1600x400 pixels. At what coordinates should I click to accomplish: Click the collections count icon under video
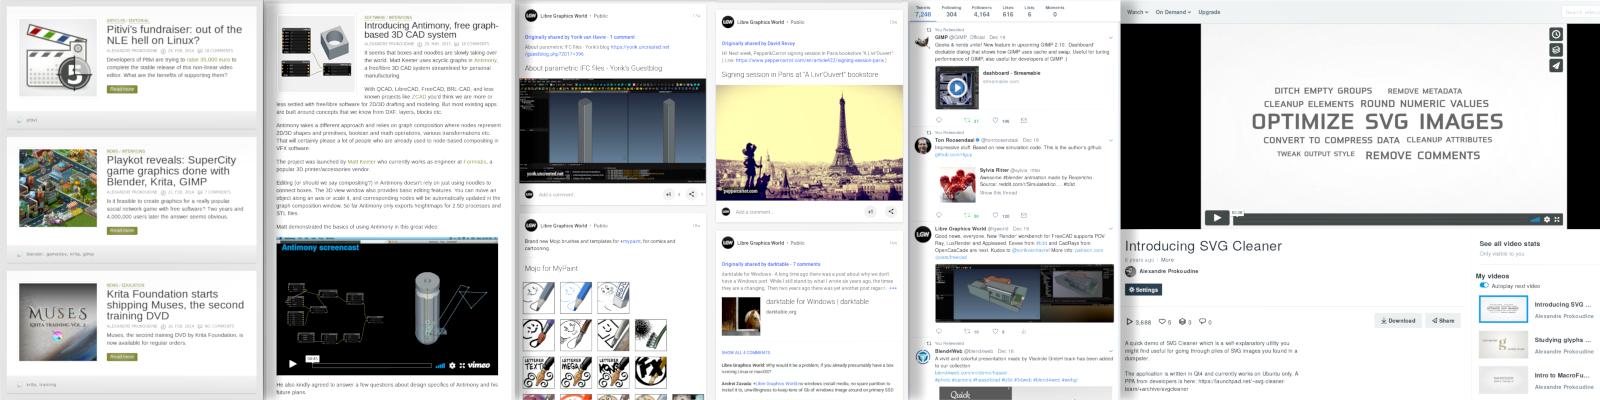[1182, 322]
